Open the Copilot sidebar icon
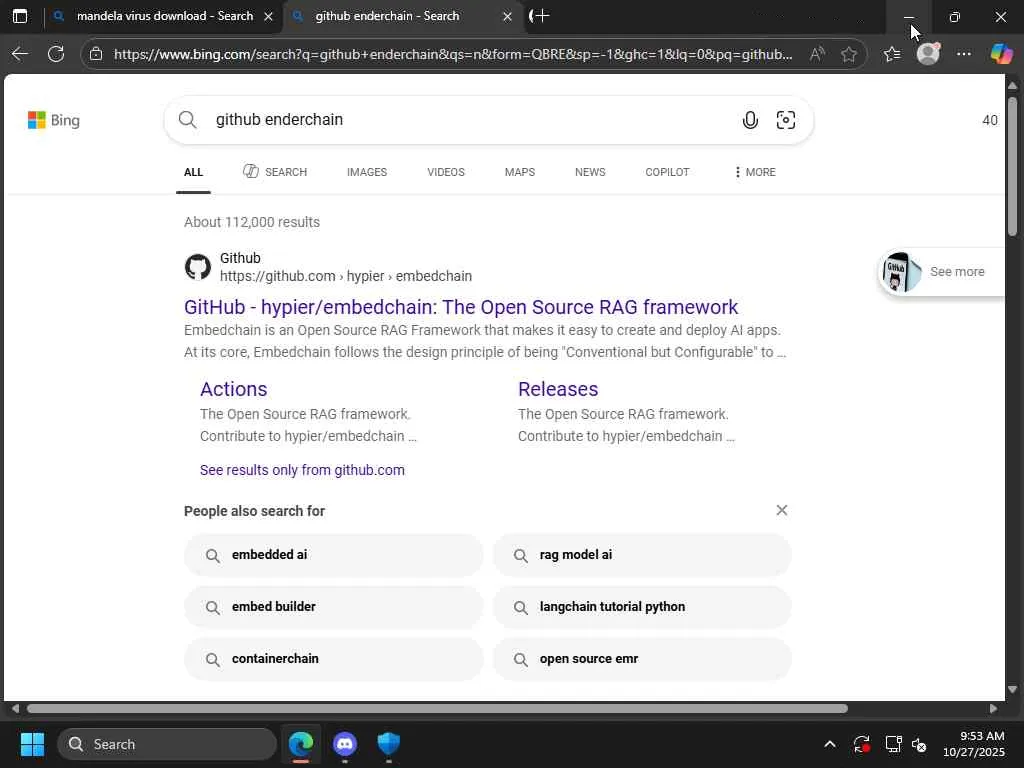Viewport: 1024px width, 768px height. tap(1001, 54)
